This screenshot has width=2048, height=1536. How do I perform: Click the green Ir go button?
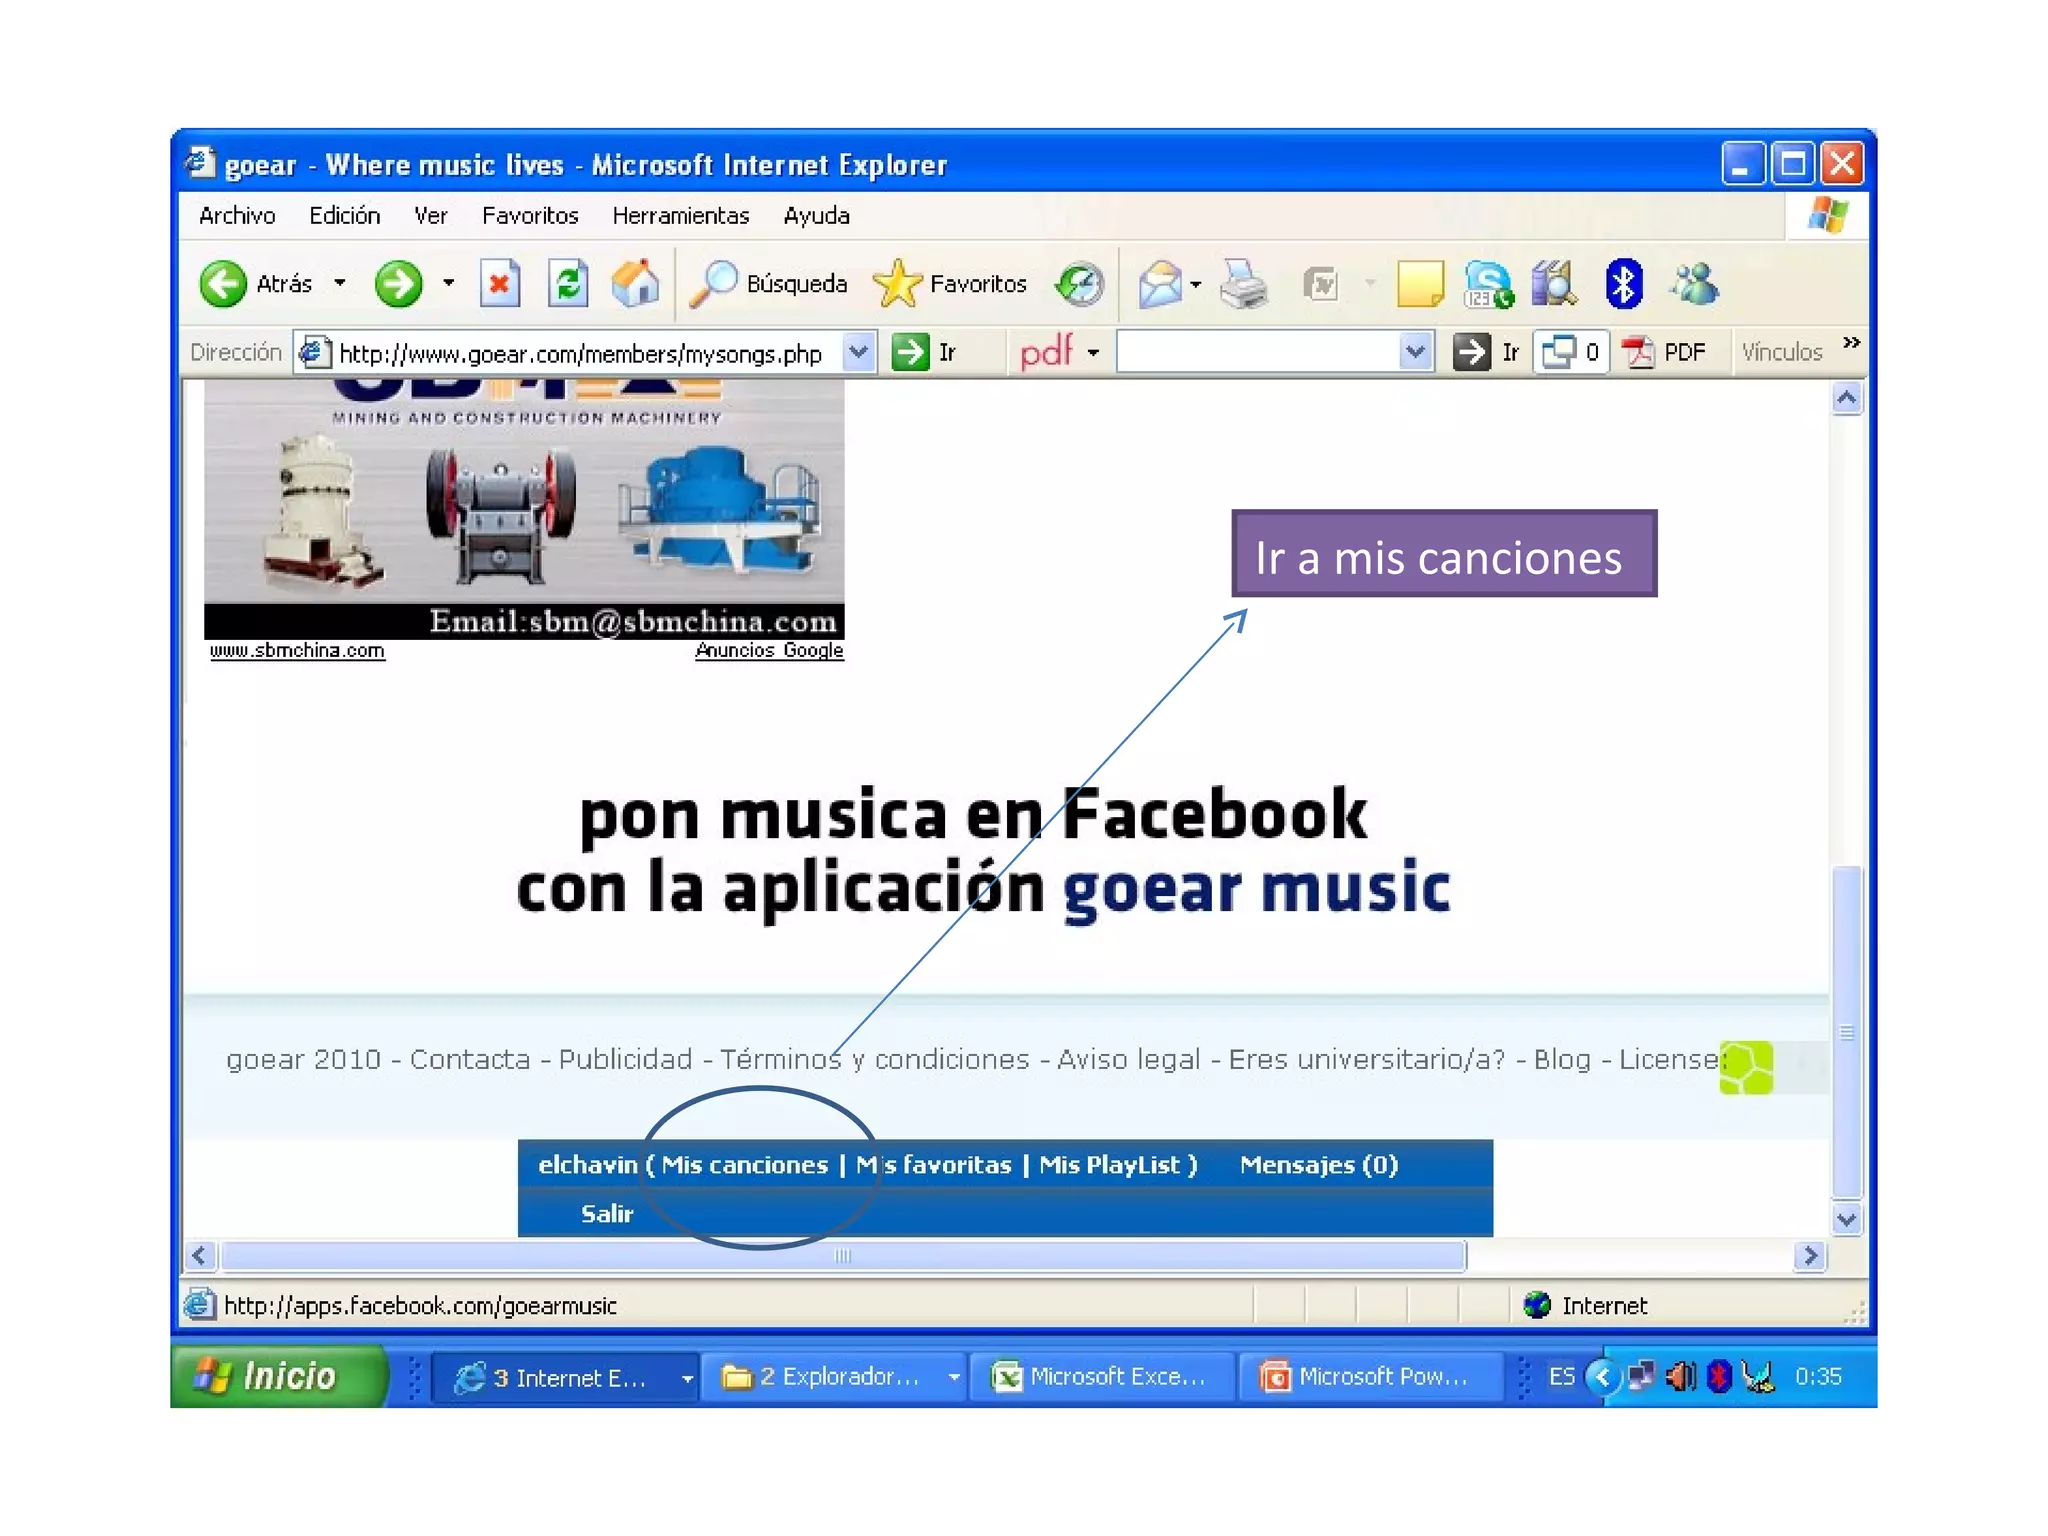[x=924, y=352]
